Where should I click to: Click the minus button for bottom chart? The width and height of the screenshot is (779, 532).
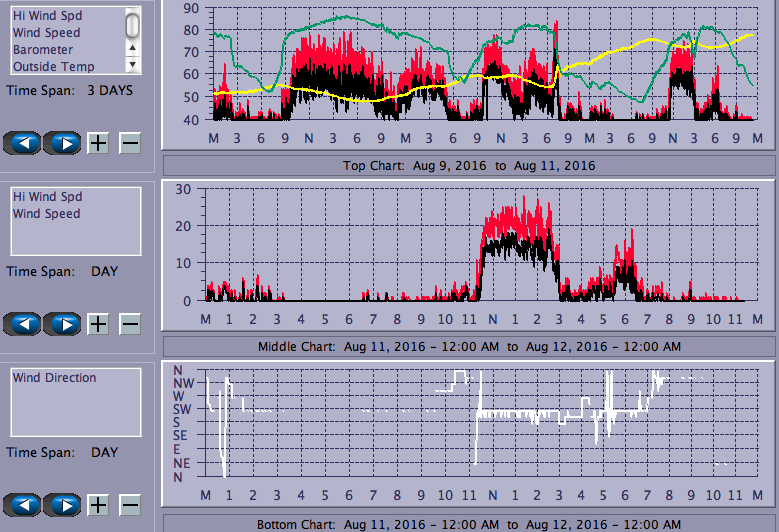click(130, 505)
